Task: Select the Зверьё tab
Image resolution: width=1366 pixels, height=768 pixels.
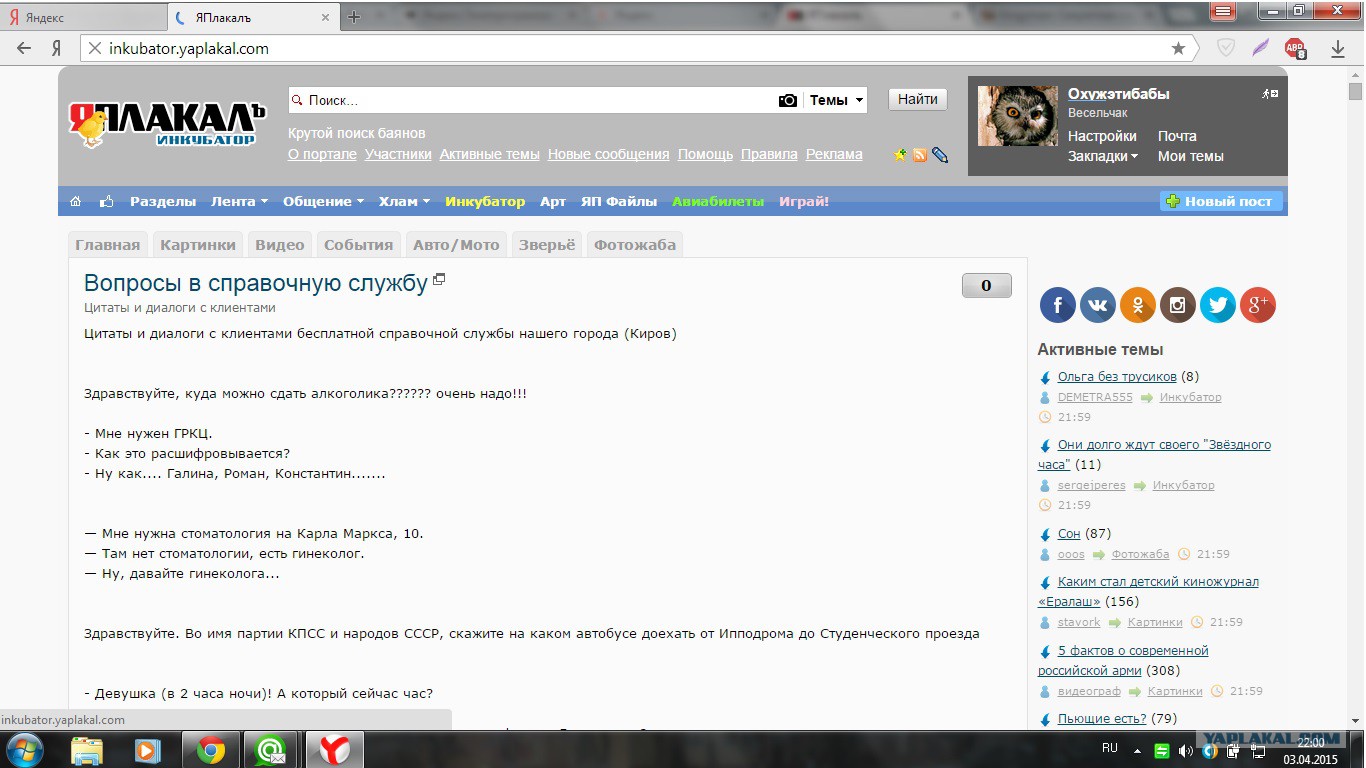Action: [547, 245]
